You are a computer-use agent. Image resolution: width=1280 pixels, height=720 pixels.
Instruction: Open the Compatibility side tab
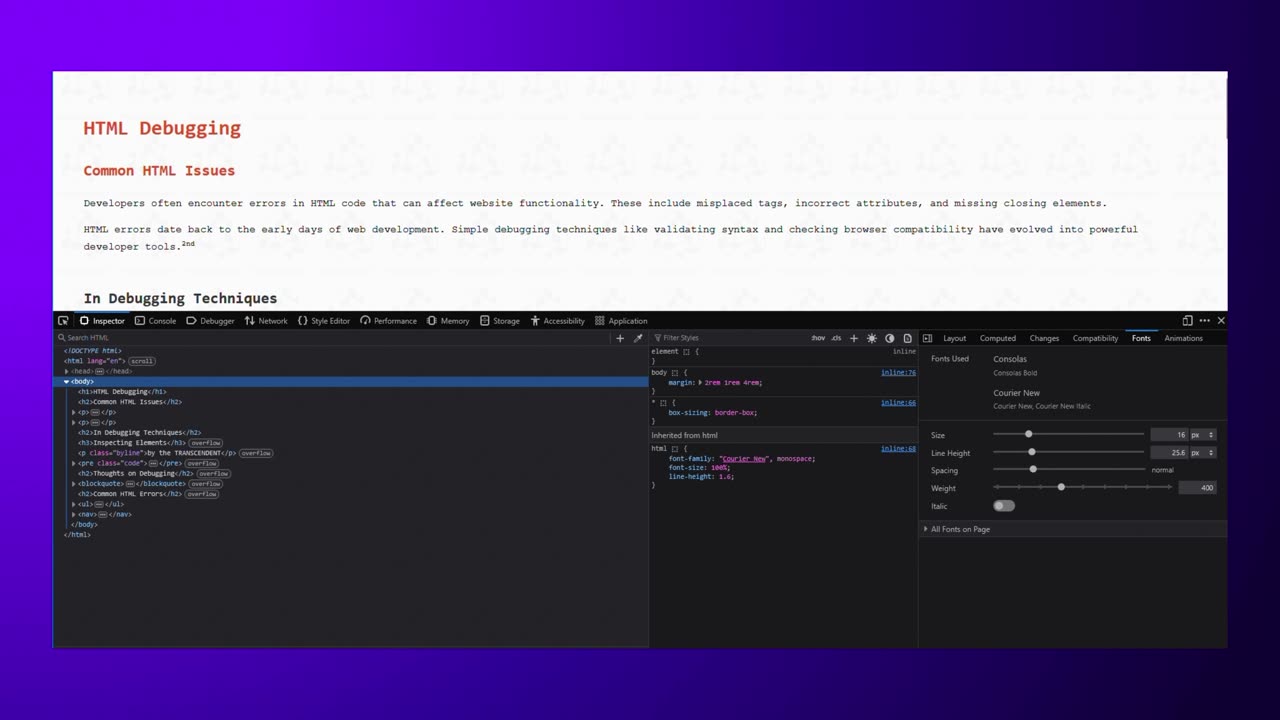1096,338
